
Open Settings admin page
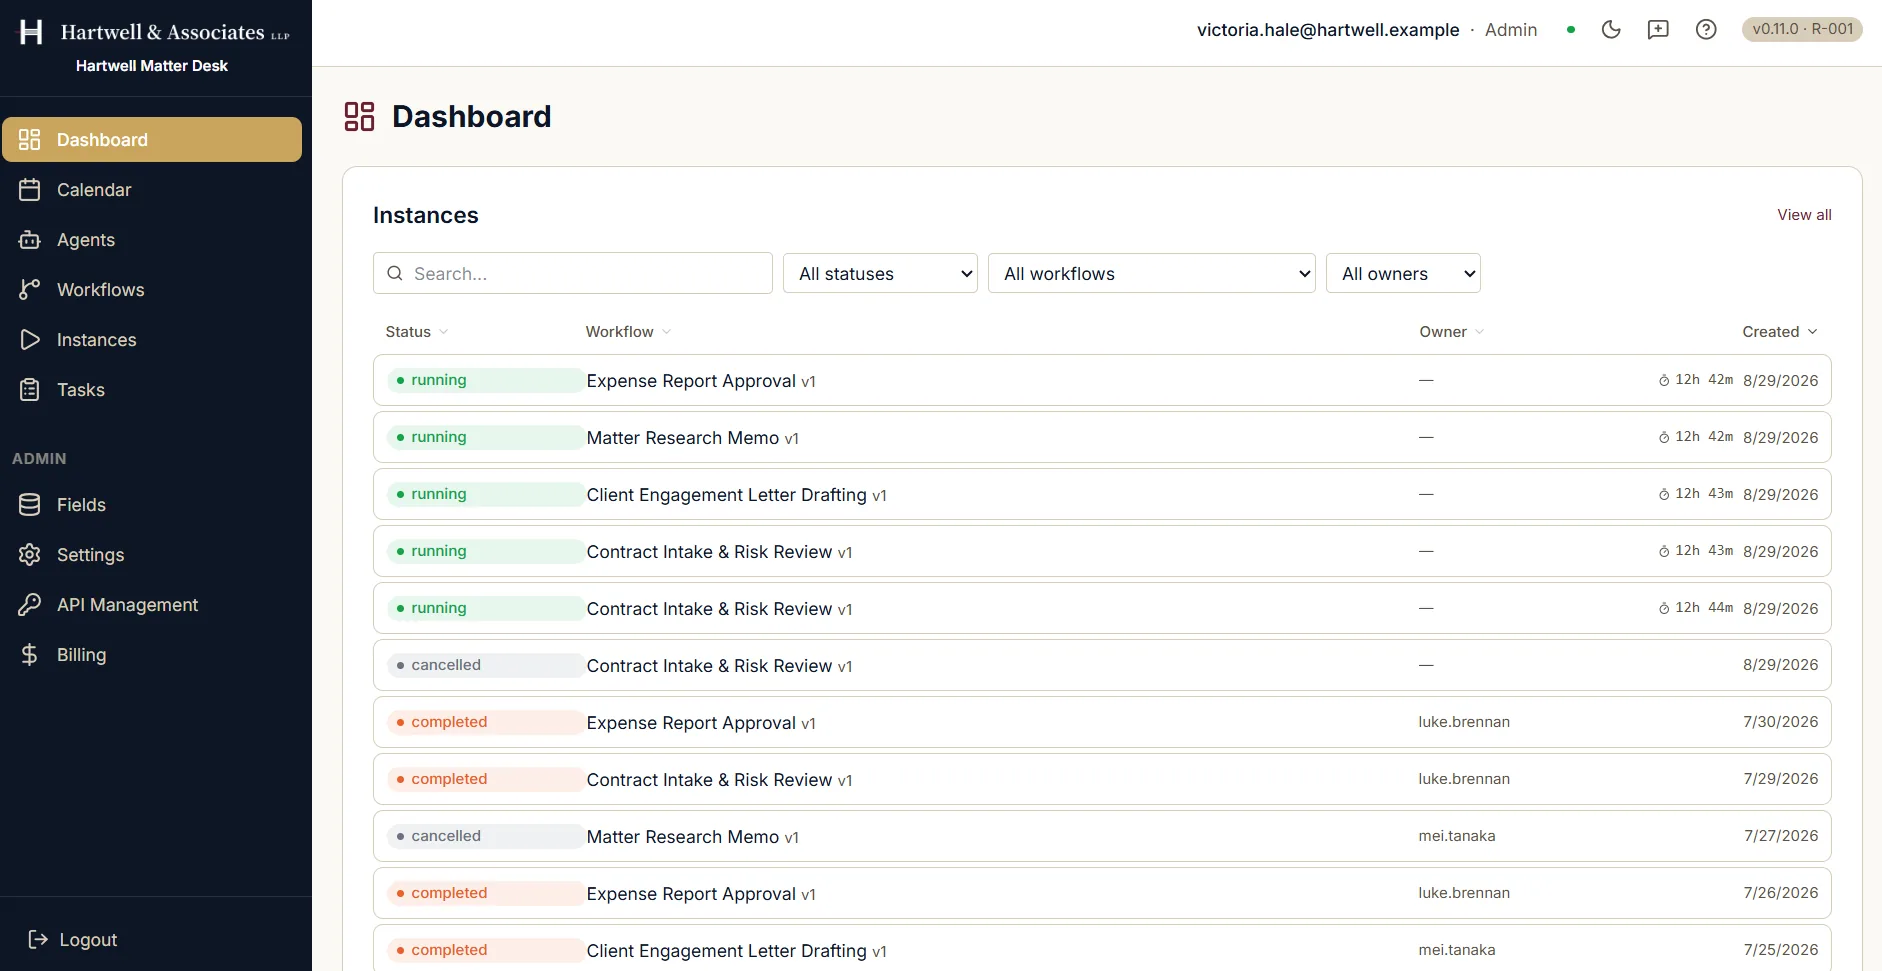(x=152, y=554)
